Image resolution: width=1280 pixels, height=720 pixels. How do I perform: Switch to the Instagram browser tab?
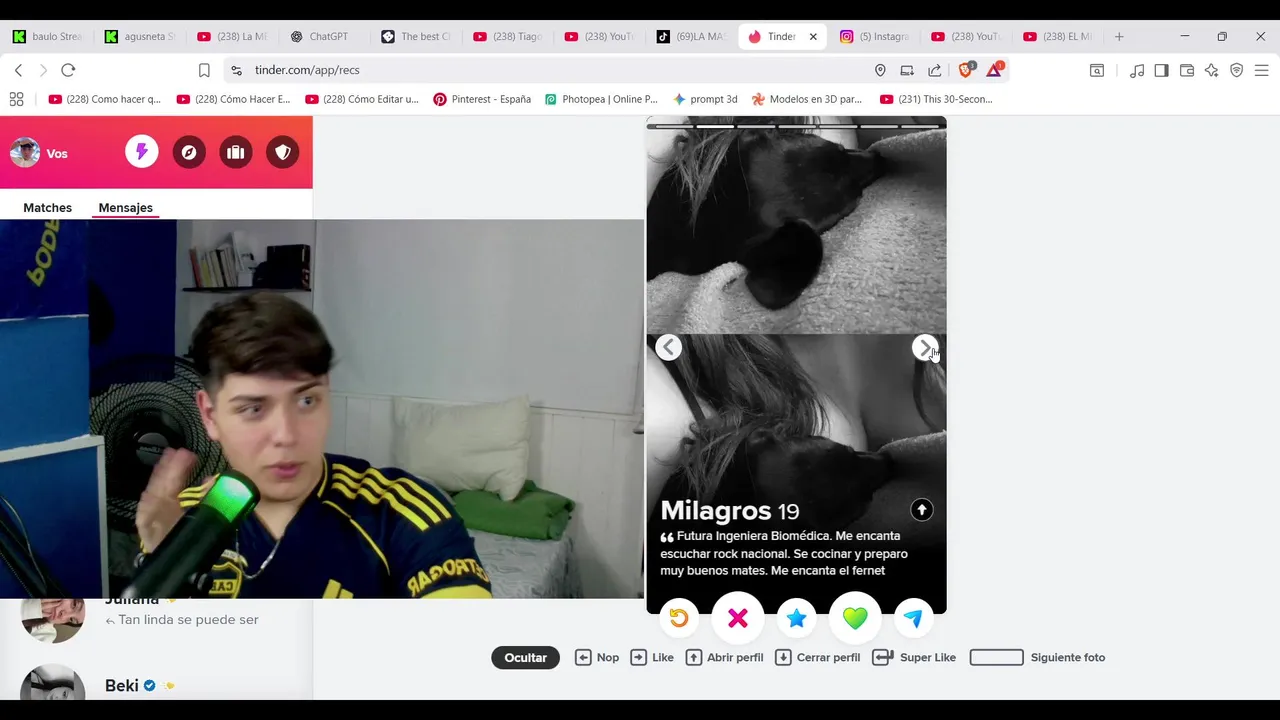pyautogui.click(x=876, y=36)
